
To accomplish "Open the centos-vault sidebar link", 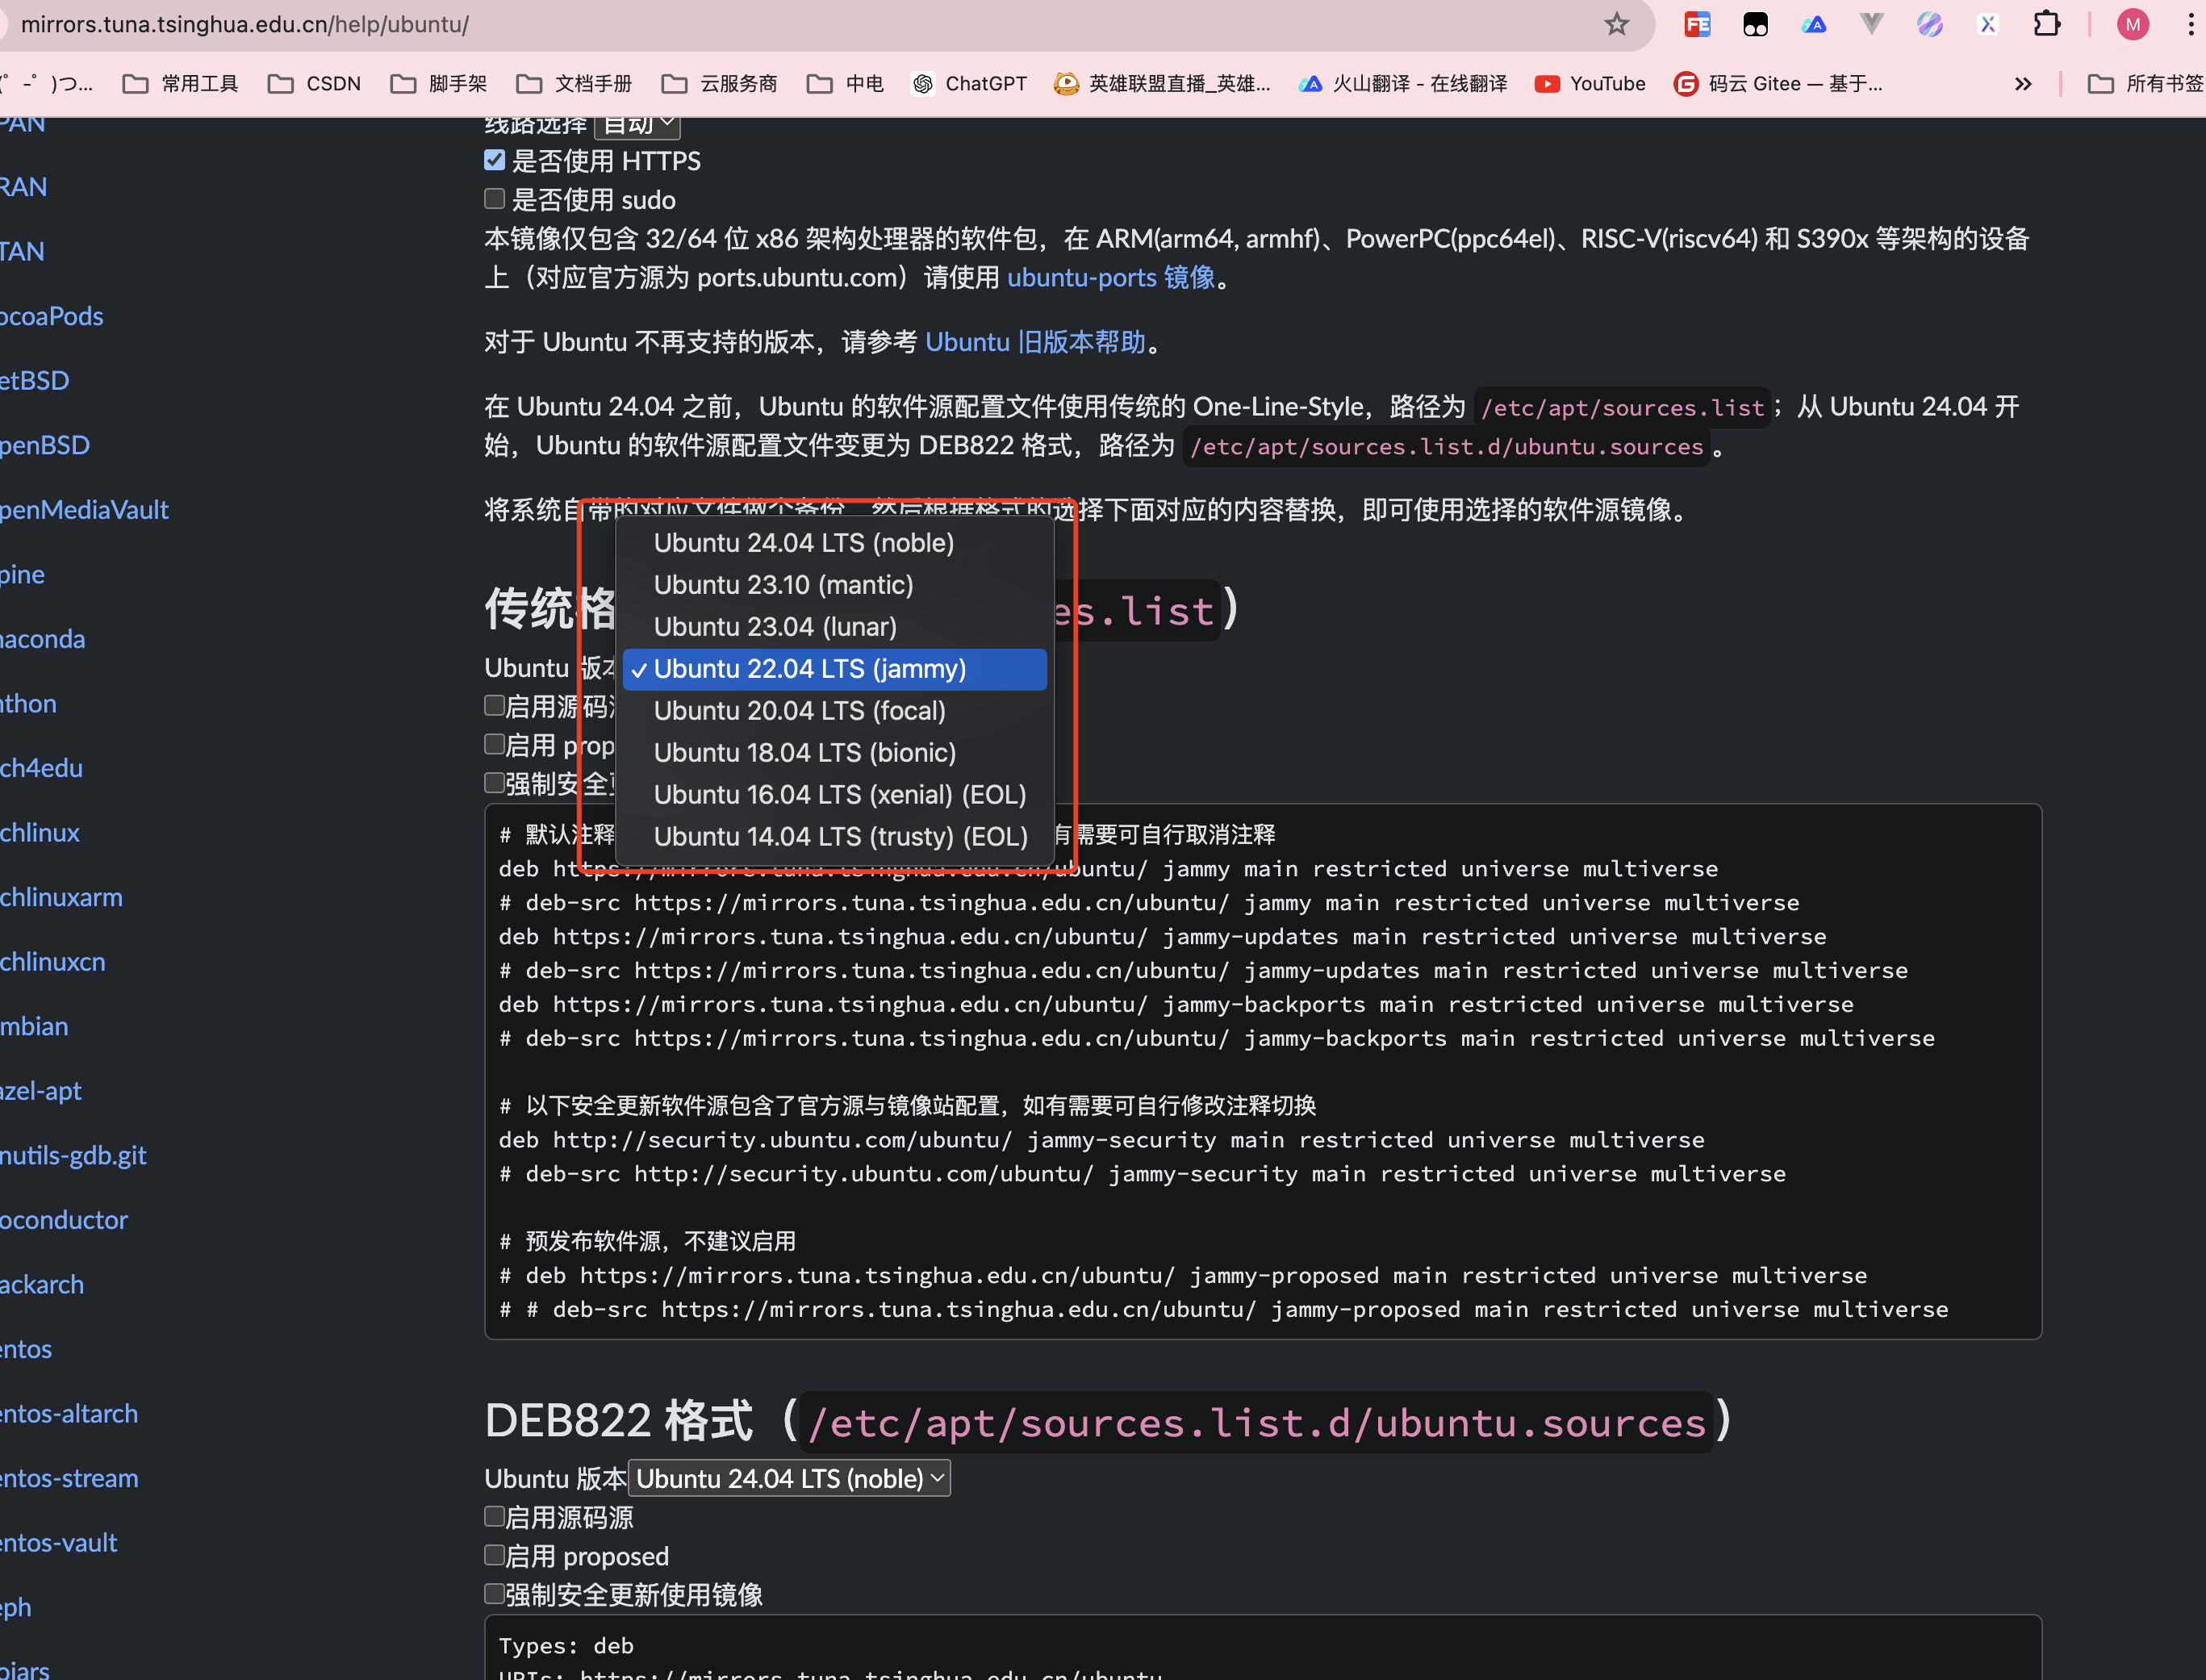I will [58, 1543].
